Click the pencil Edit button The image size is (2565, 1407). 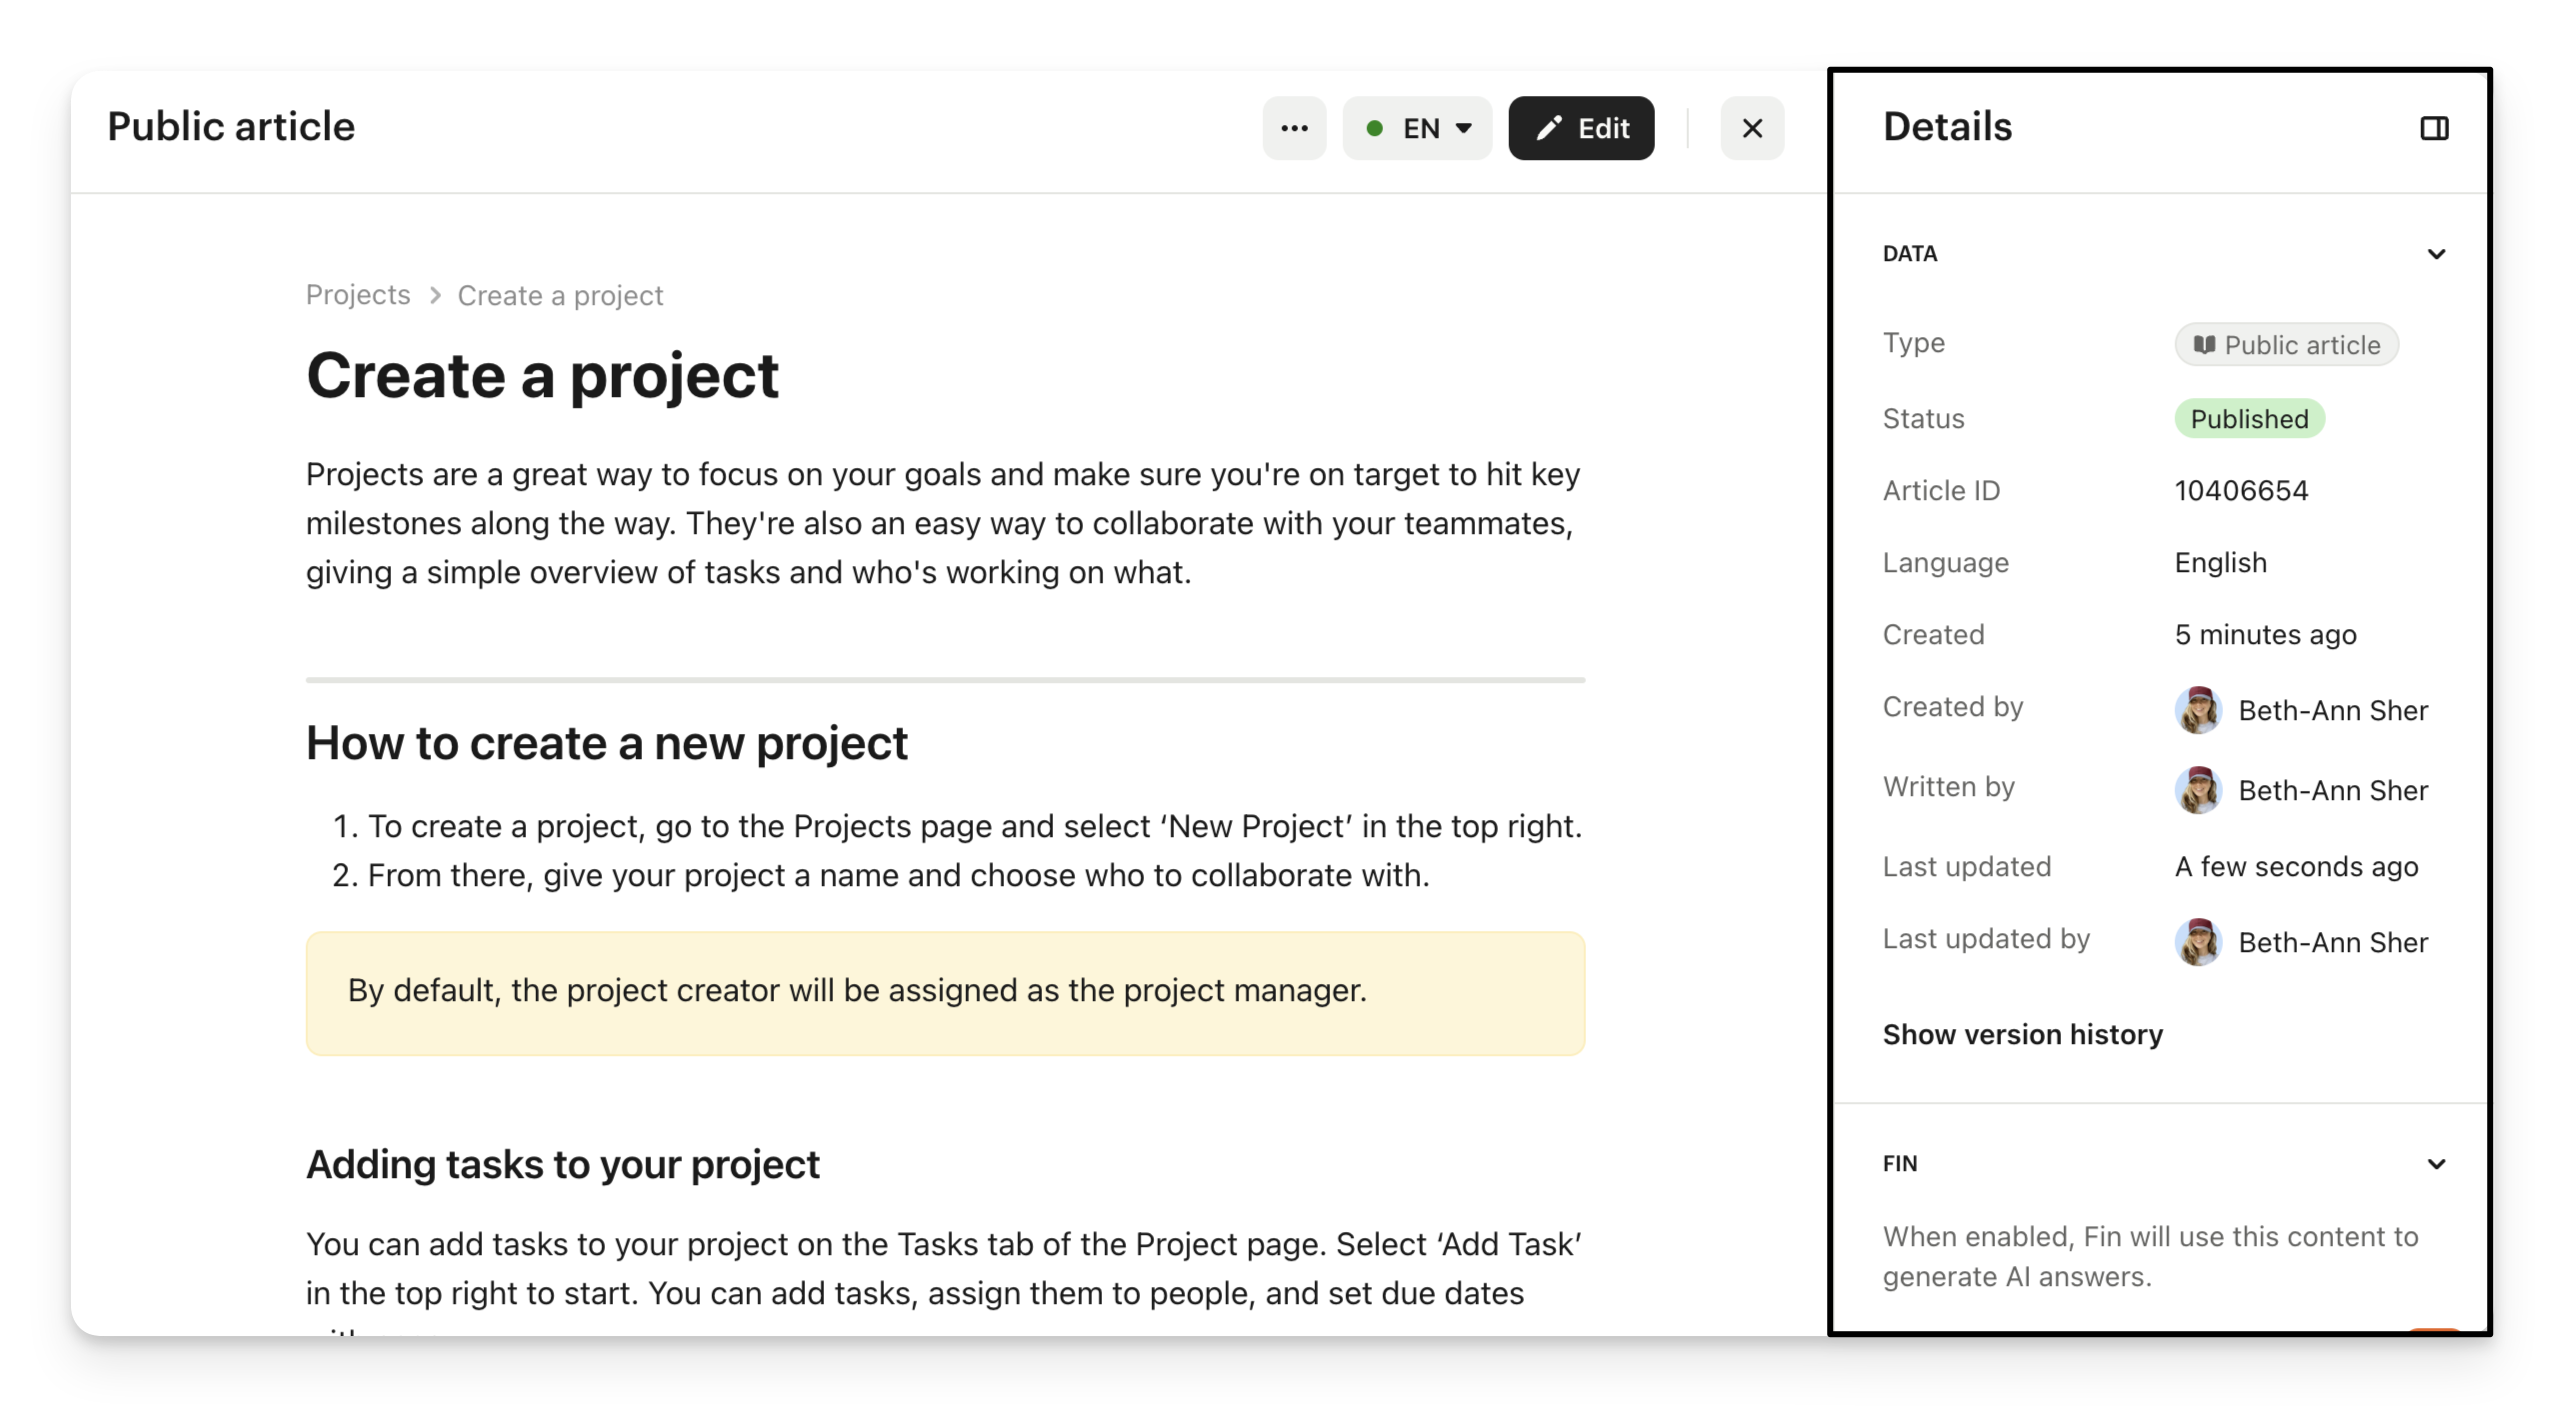1581,128
